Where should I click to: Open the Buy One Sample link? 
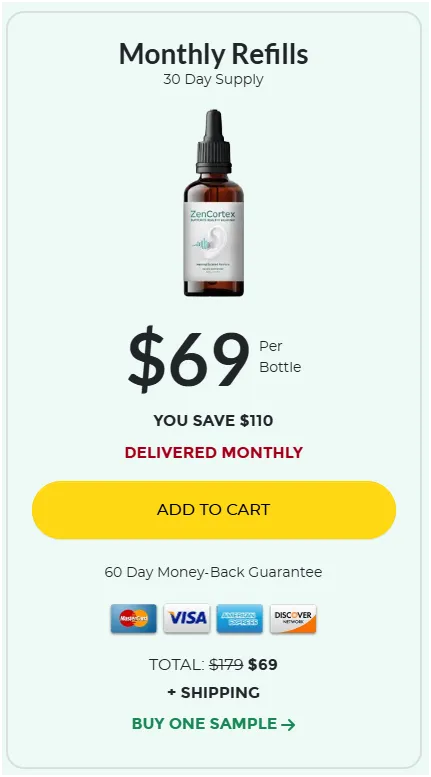(214, 723)
